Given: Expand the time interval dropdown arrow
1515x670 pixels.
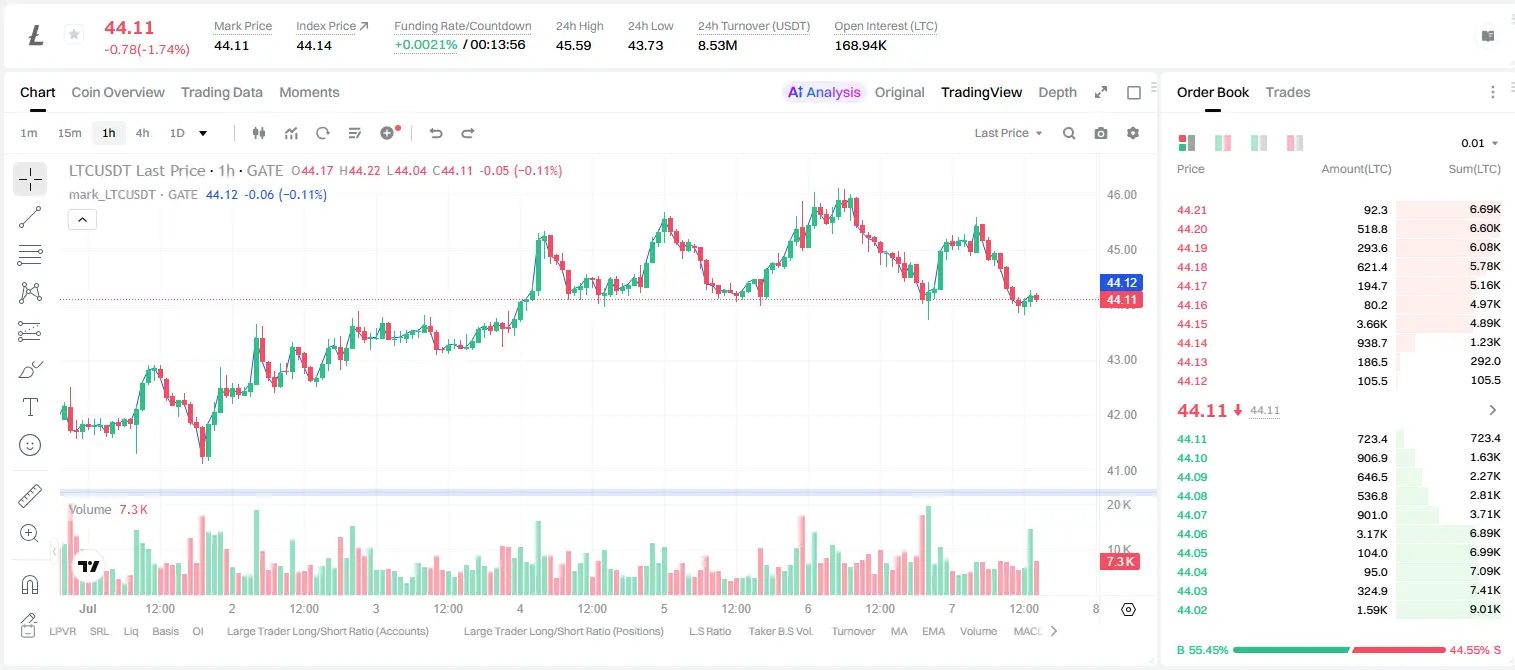Looking at the screenshot, I should click(x=203, y=133).
